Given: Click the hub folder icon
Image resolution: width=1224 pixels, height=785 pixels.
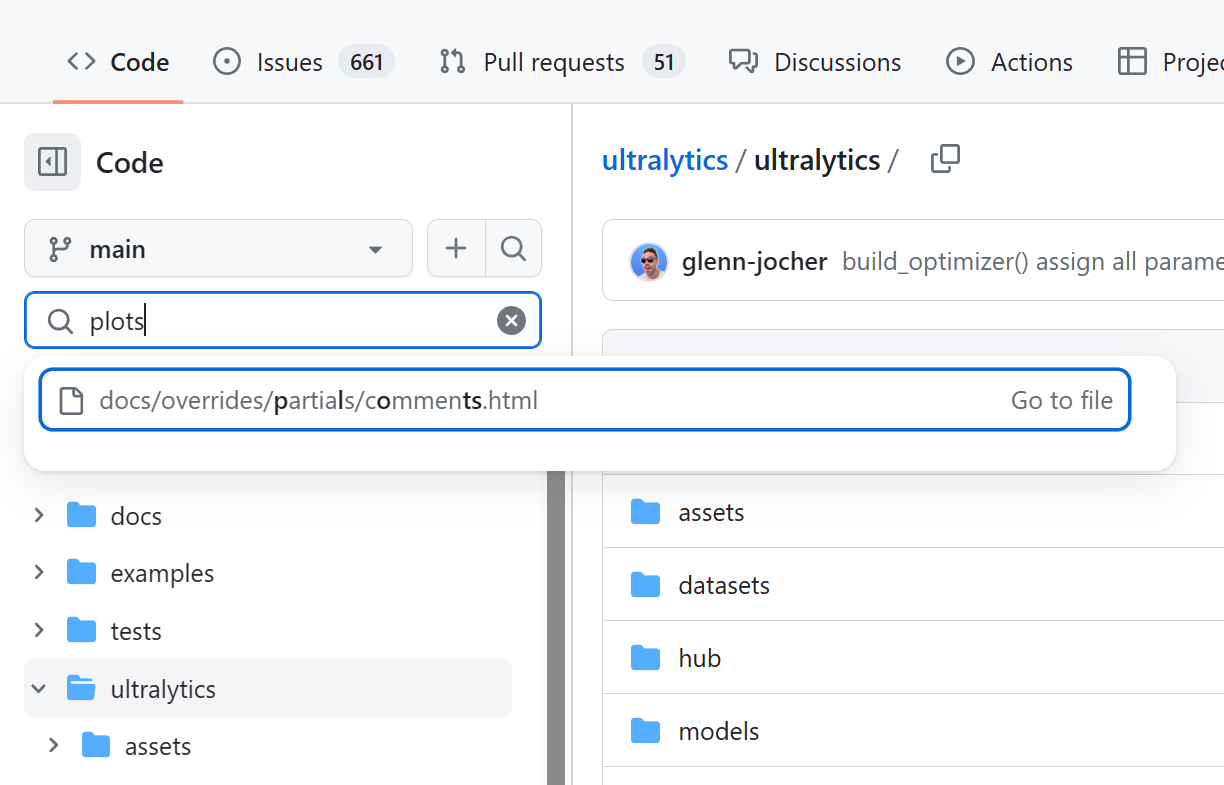Looking at the screenshot, I should click(646, 658).
